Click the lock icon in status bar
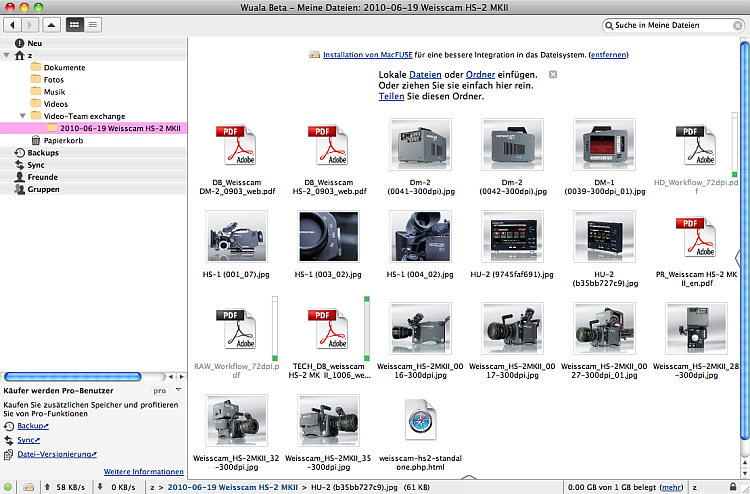Image resolution: width=750 pixels, height=494 pixels. point(733,487)
